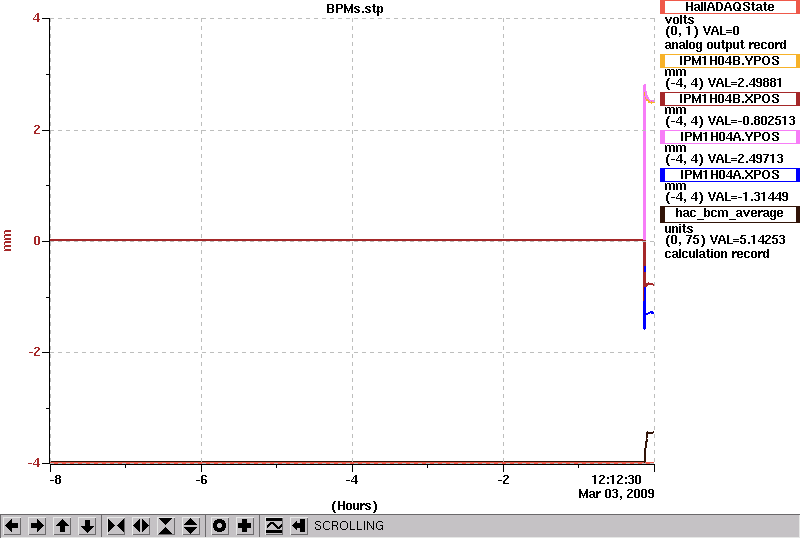Shift the plot up with up arrow
This screenshot has height=538, width=800.
pos(62,526)
